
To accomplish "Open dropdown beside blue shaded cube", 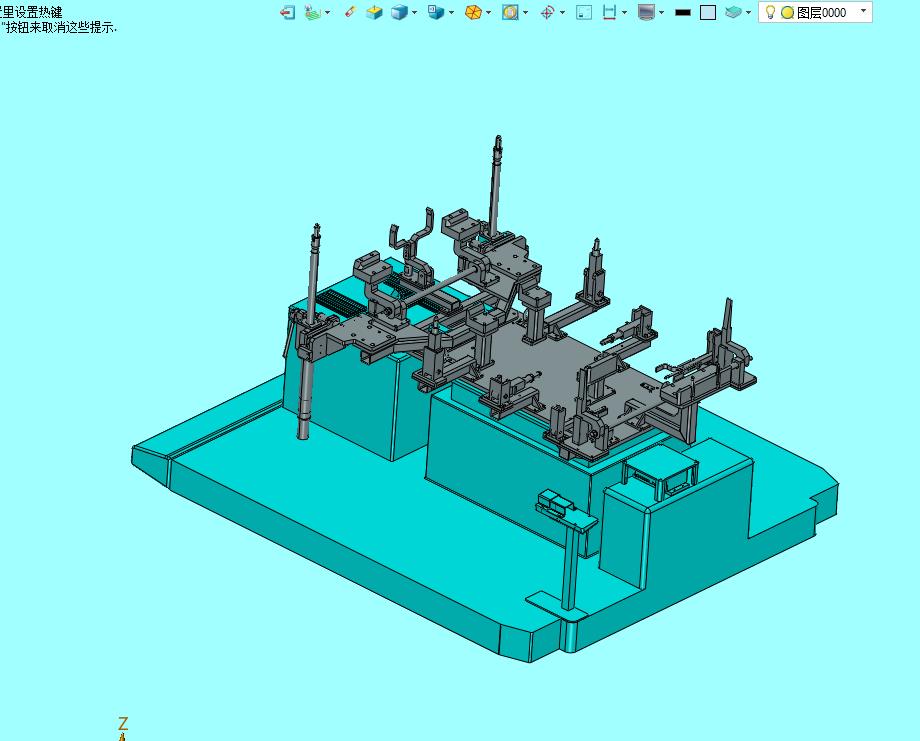I will coord(414,12).
